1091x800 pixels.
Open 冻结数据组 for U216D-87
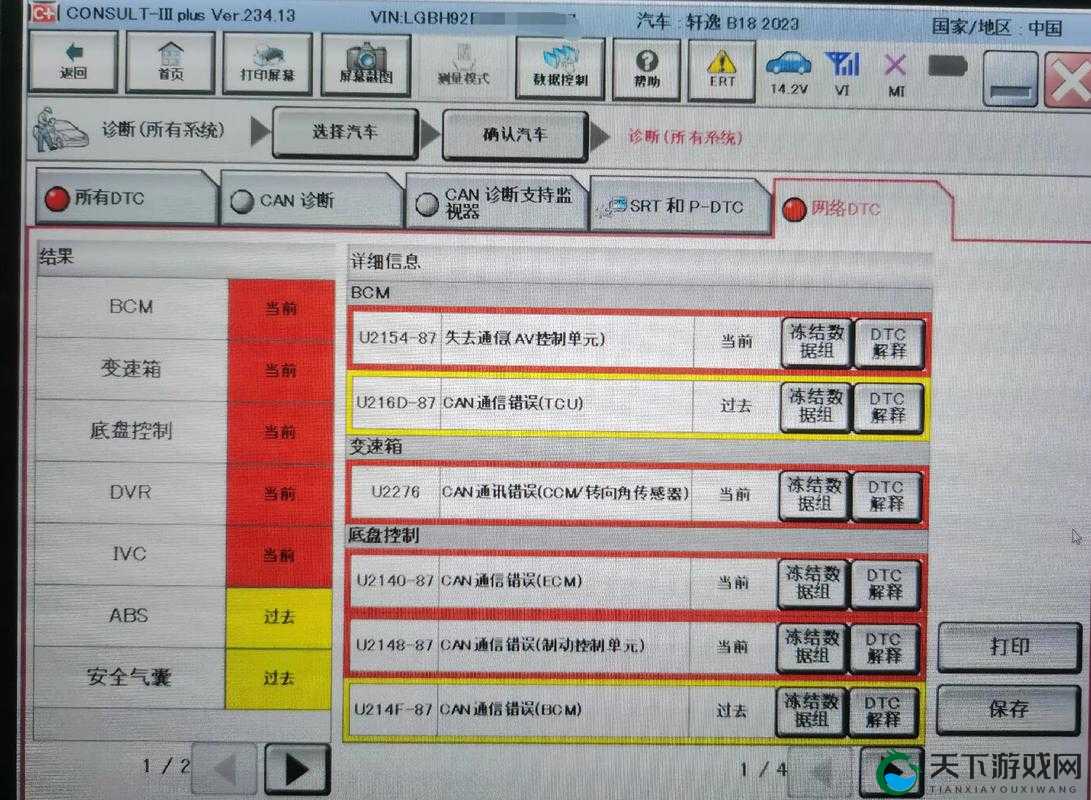point(815,406)
